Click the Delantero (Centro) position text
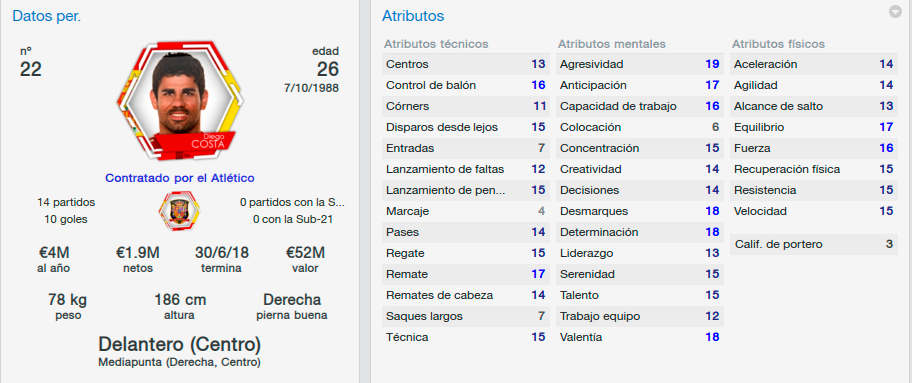Viewport: 912px width, 383px height. [179, 343]
